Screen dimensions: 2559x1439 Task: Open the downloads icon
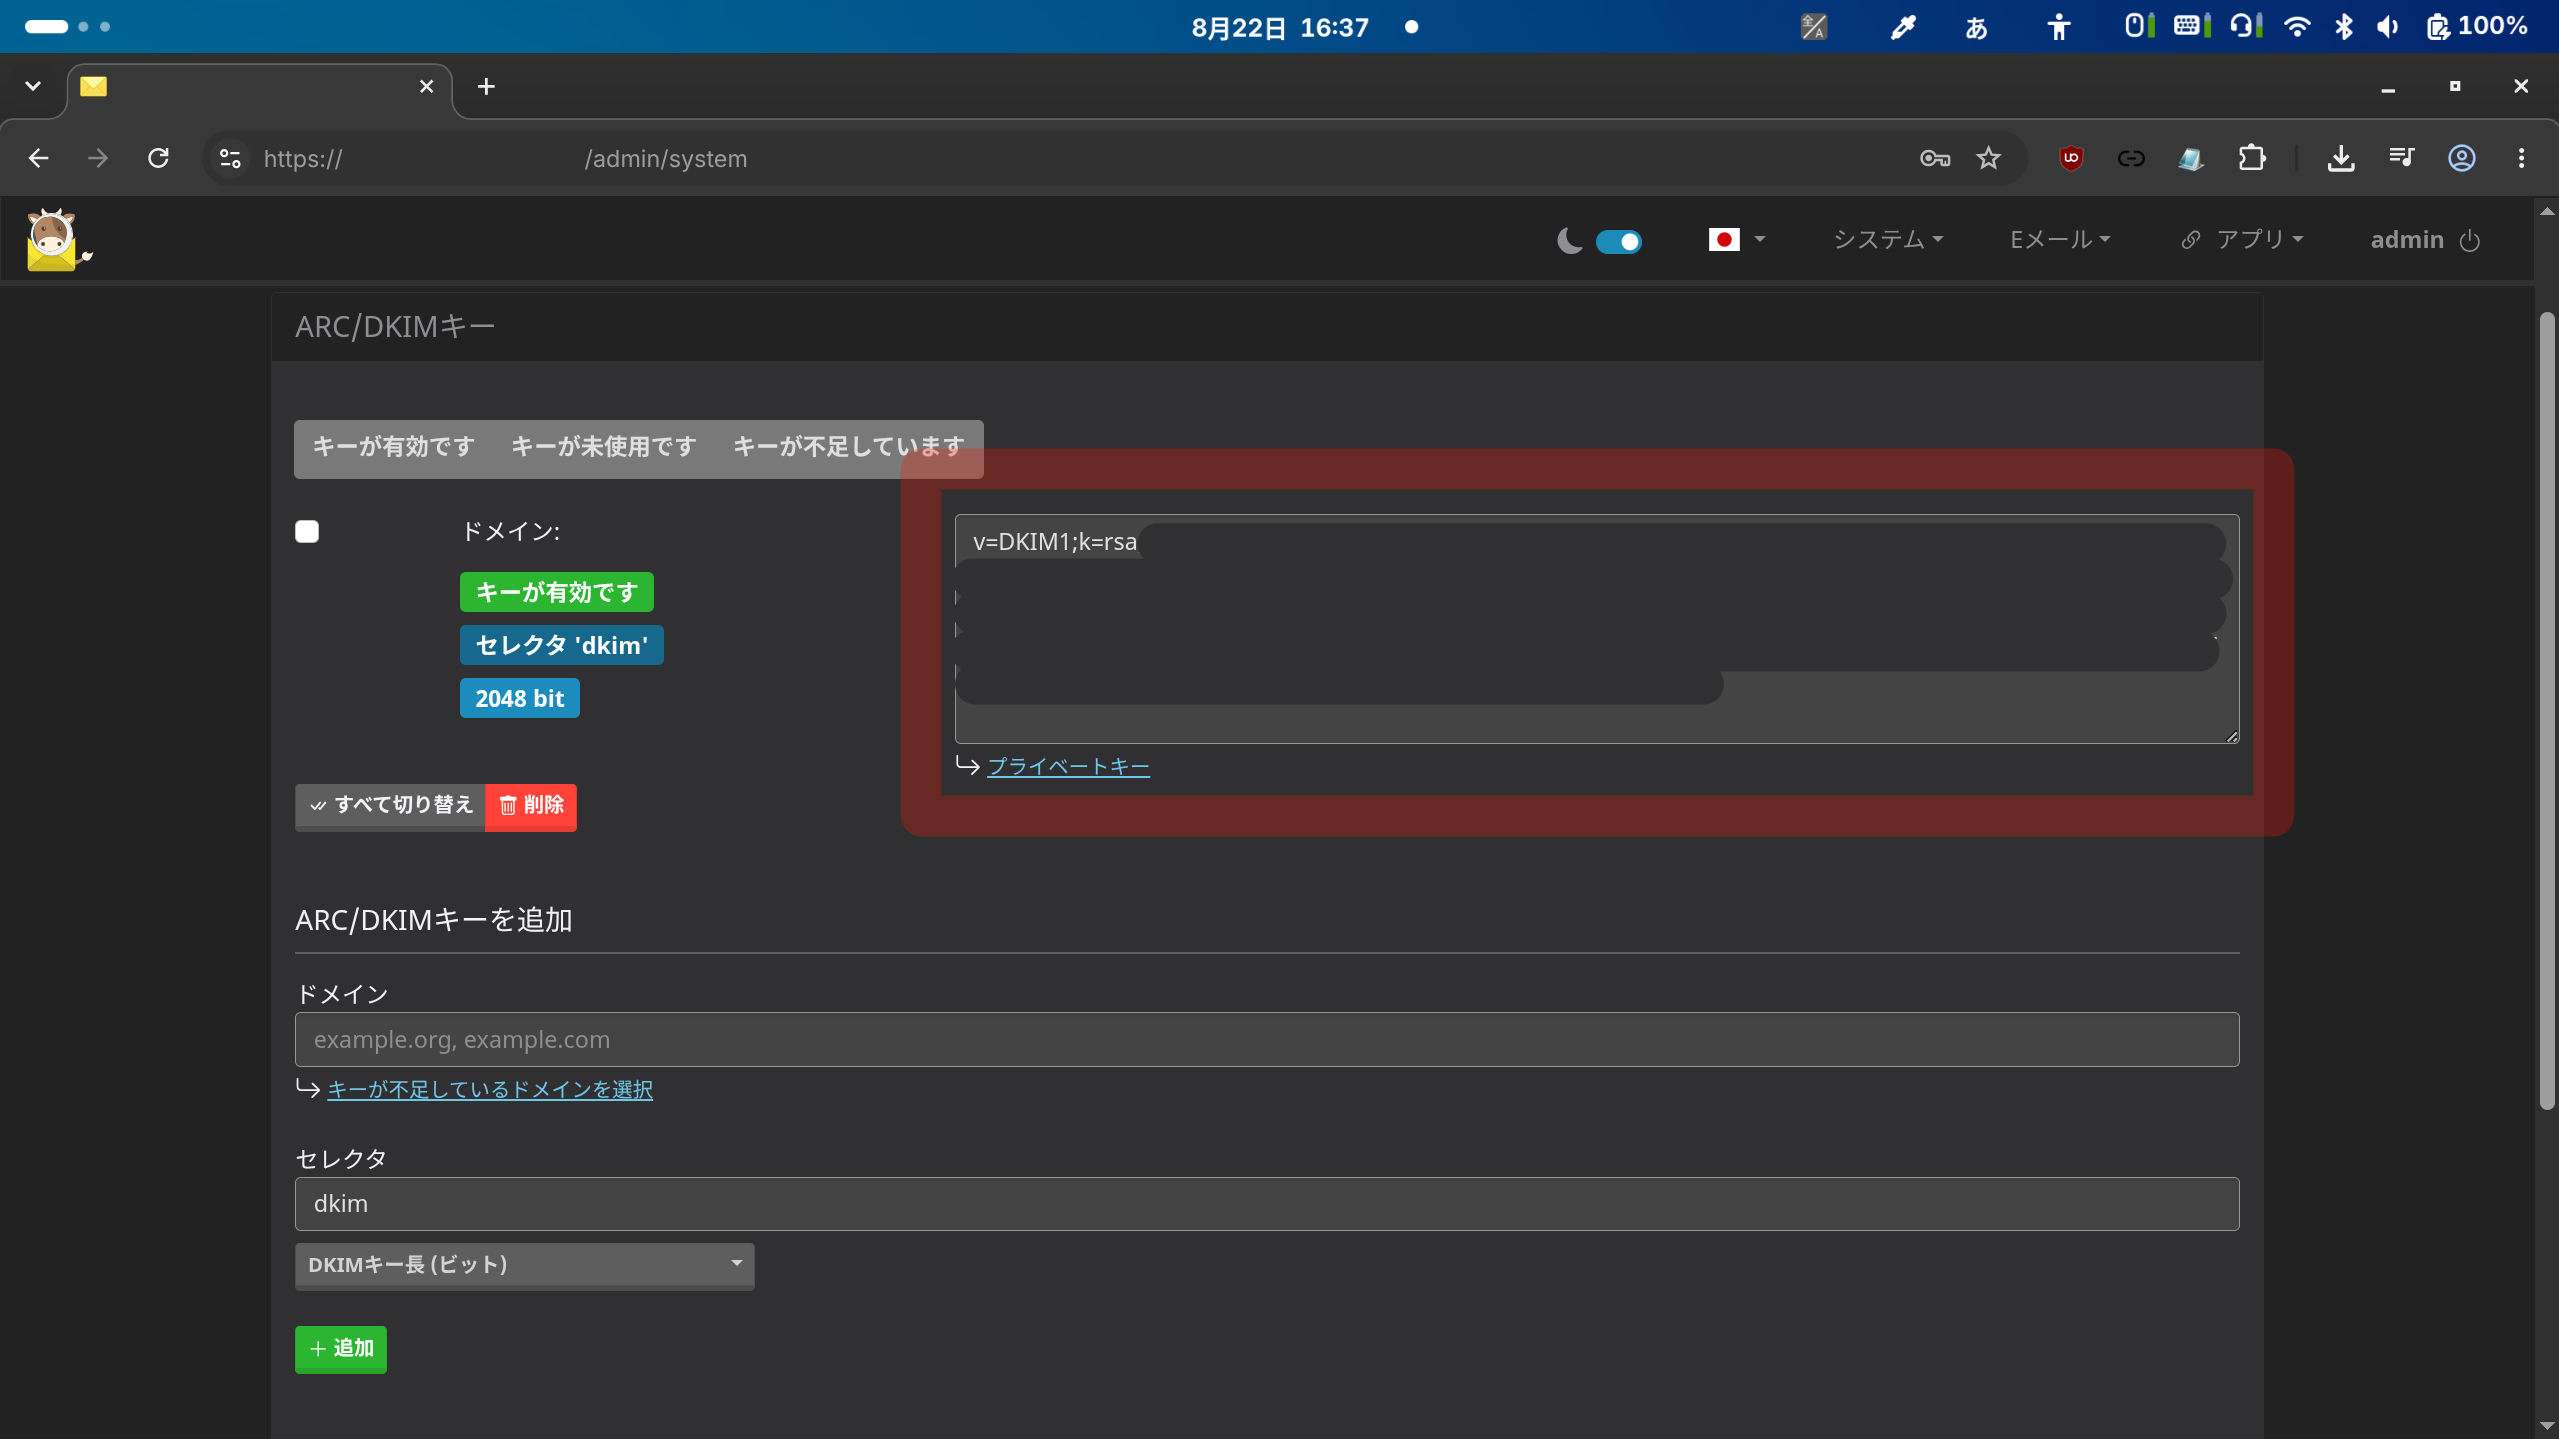coord(2340,158)
